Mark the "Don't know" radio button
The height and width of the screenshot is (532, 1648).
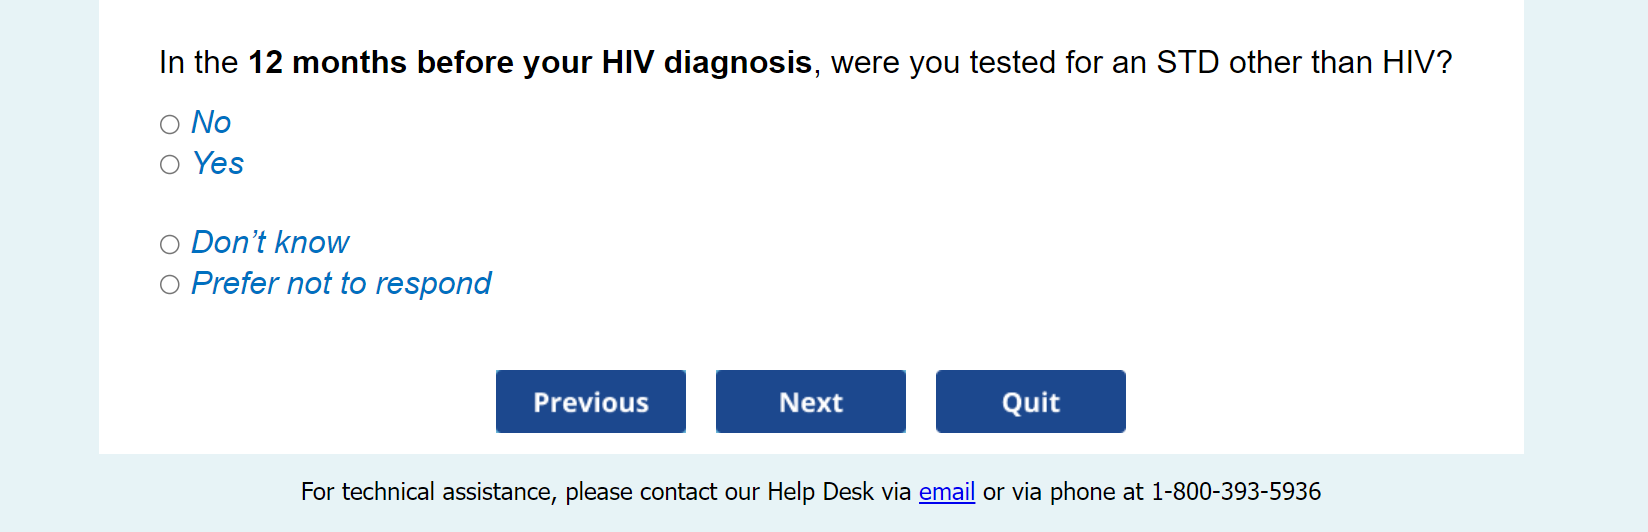tap(170, 244)
